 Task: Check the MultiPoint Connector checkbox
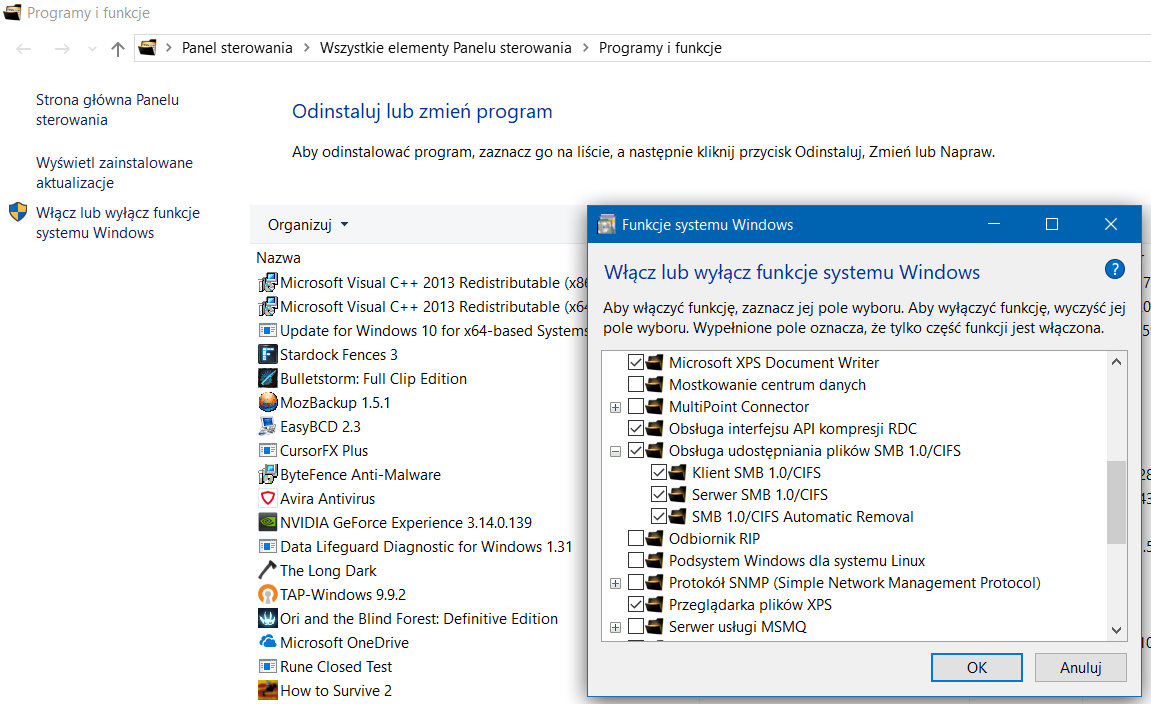[x=636, y=407]
